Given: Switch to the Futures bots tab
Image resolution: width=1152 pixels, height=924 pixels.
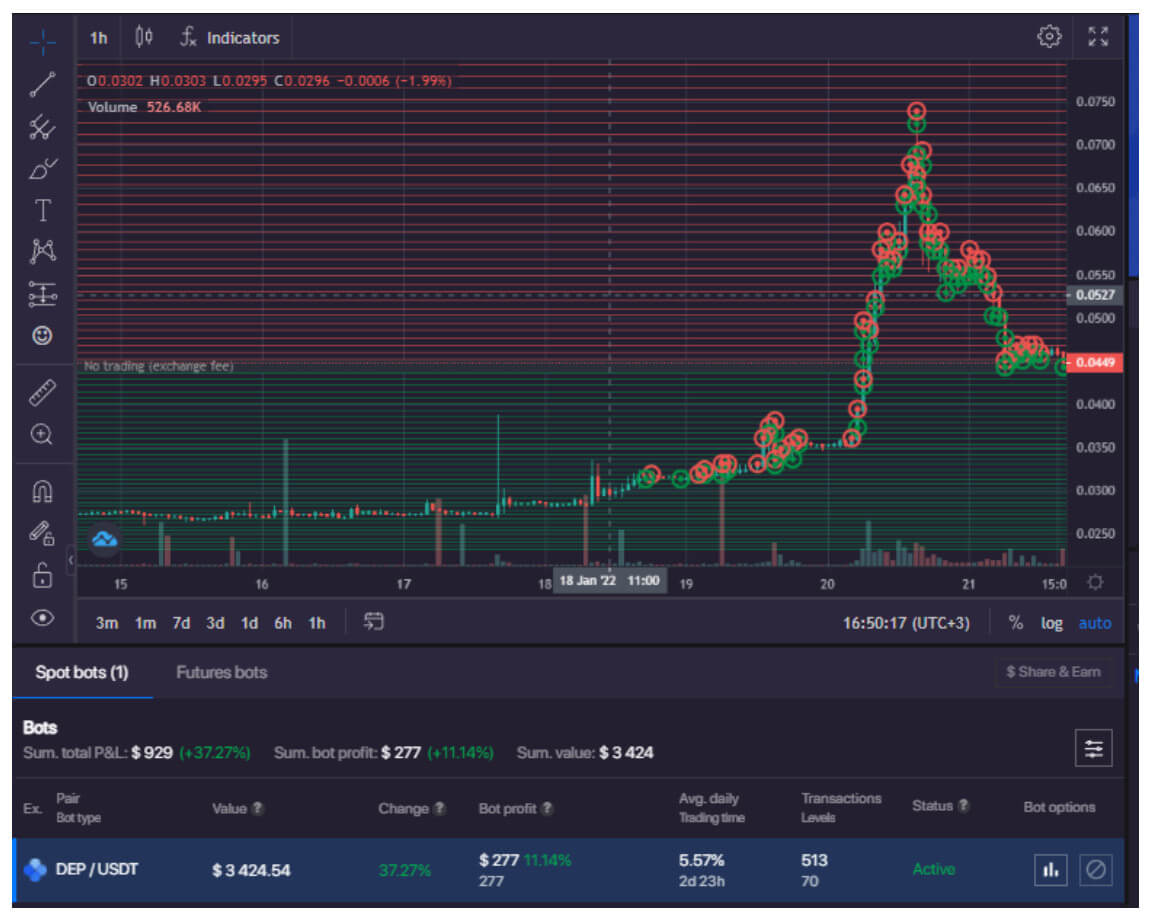Looking at the screenshot, I should click(x=221, y=672).
